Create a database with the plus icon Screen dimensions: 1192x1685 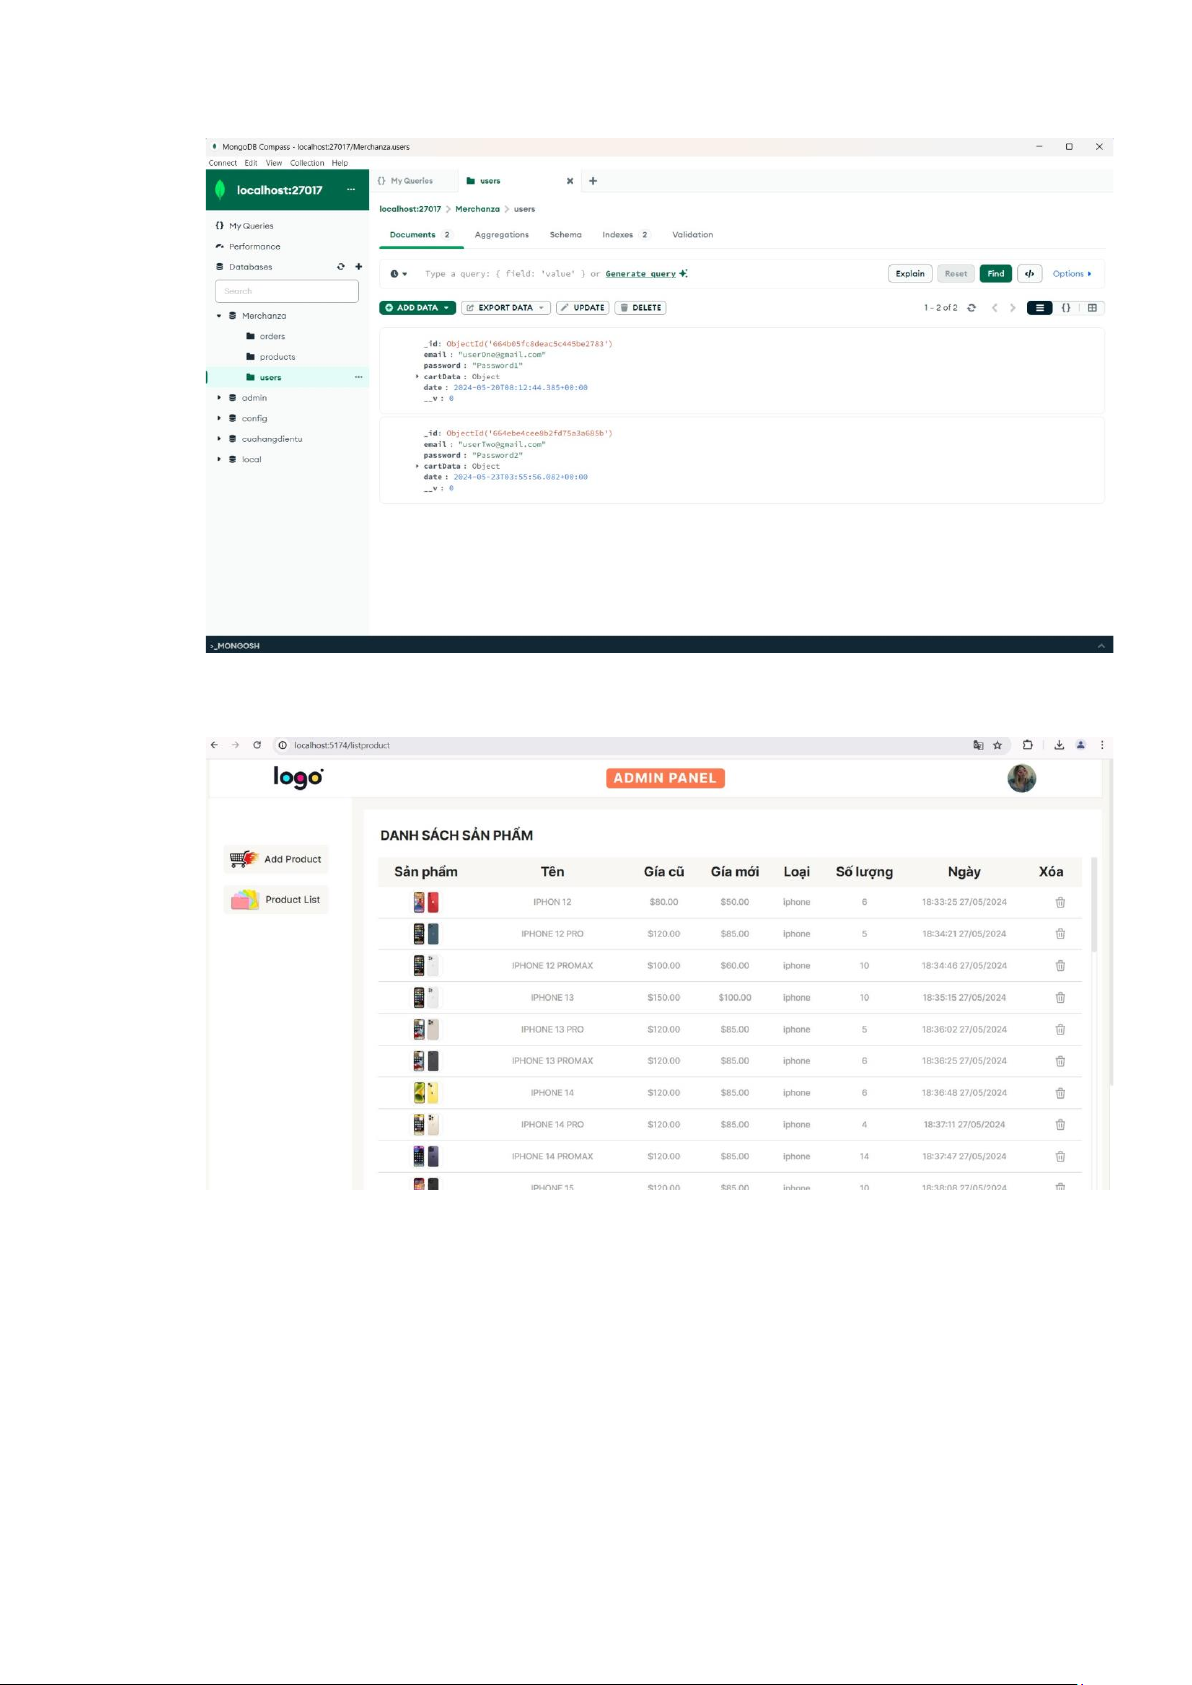coord(359,267)
